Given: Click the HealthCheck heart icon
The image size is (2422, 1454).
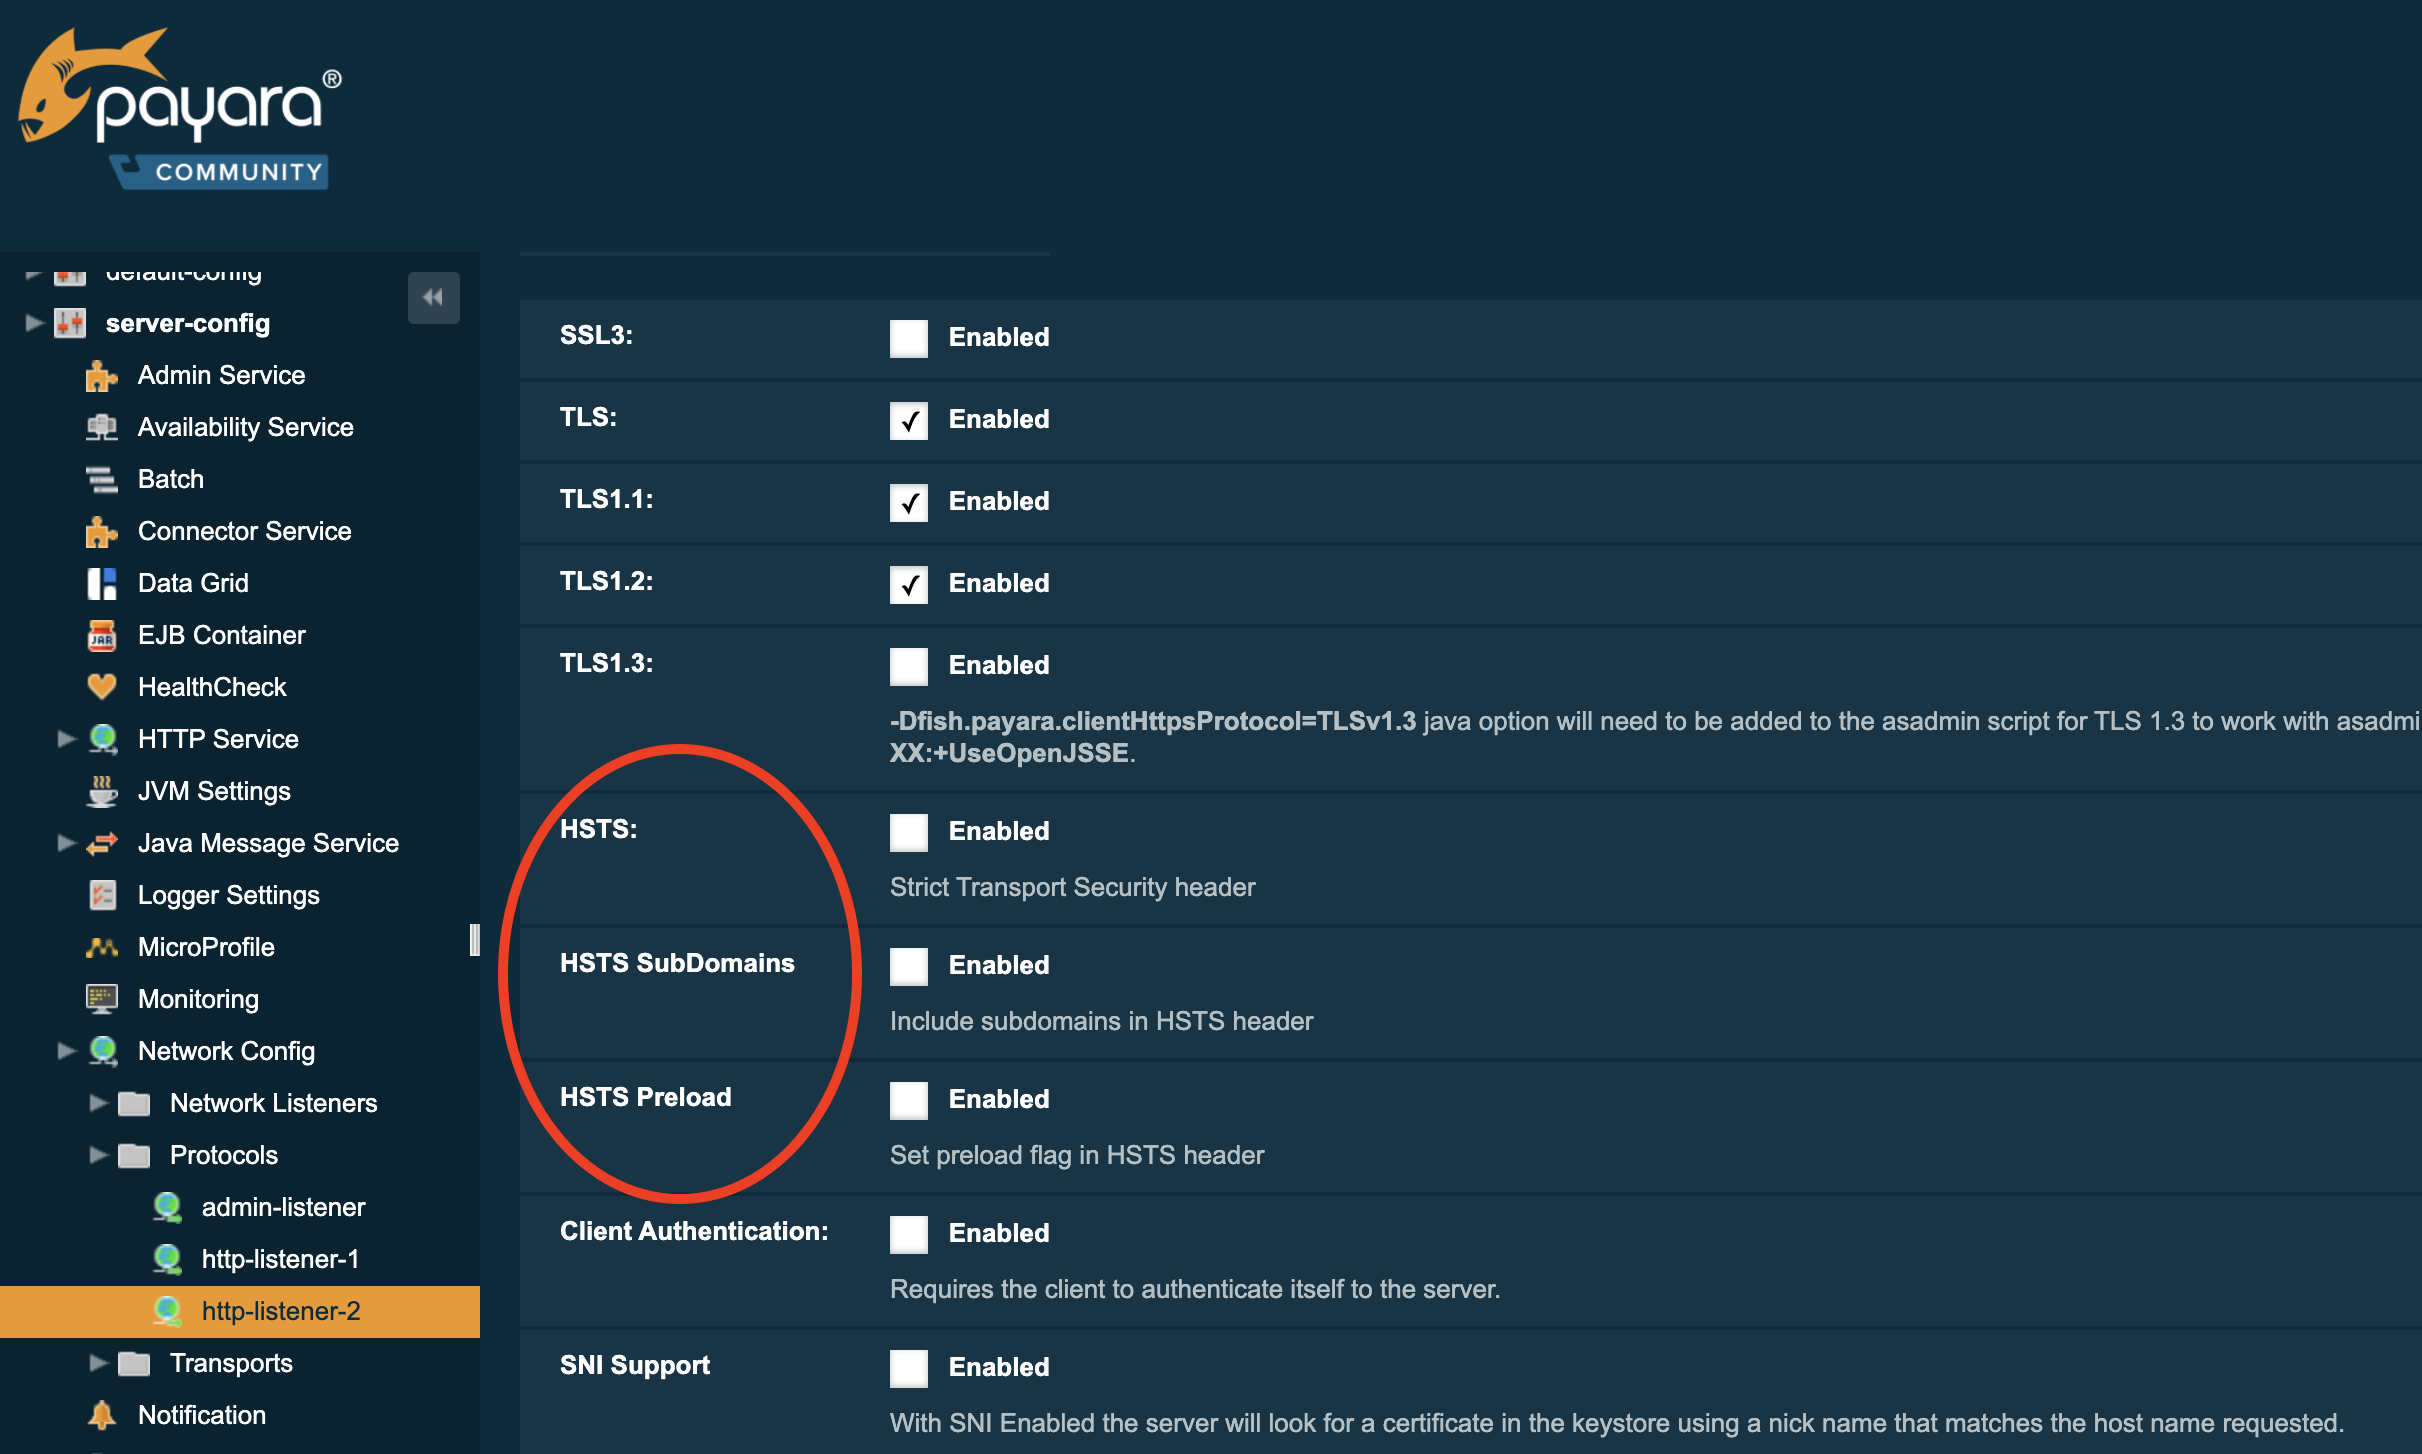Looking at the screenshot, I should (x=101, y=687).
